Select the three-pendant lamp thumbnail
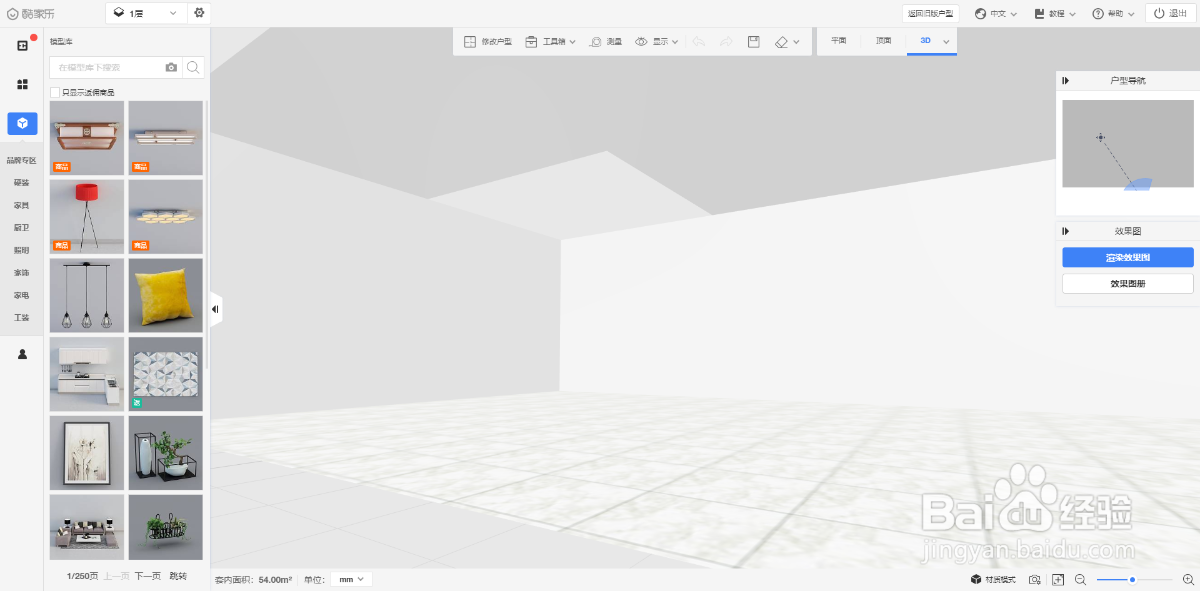Screen dimensions: 1200x591 [87, 295]
